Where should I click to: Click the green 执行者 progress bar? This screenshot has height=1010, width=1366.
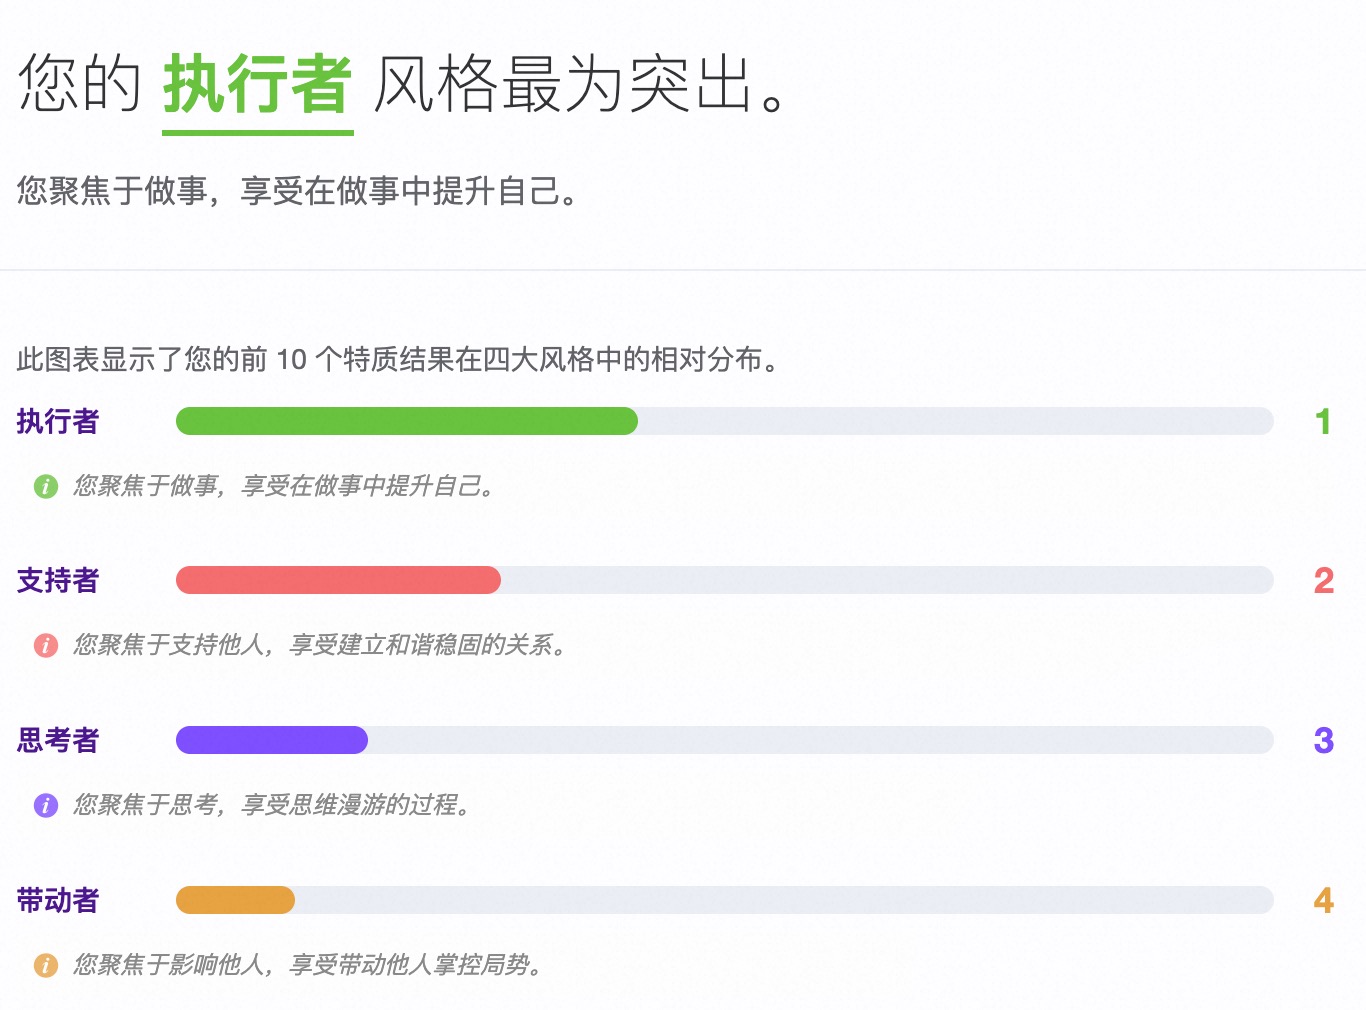point(406,422)
